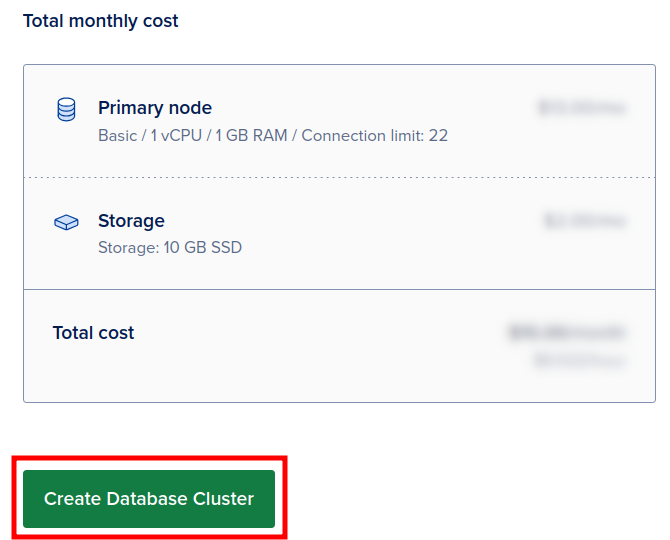Screen dimensions: 670x540
Task: Click the Basic plan text
Action: click(117, 135)
